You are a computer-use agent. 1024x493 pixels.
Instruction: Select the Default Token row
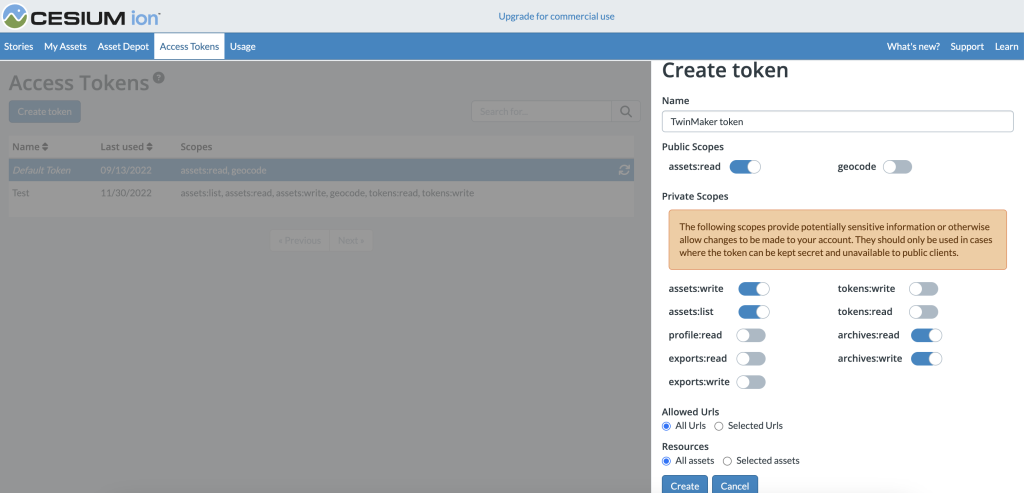coord(321,170)
